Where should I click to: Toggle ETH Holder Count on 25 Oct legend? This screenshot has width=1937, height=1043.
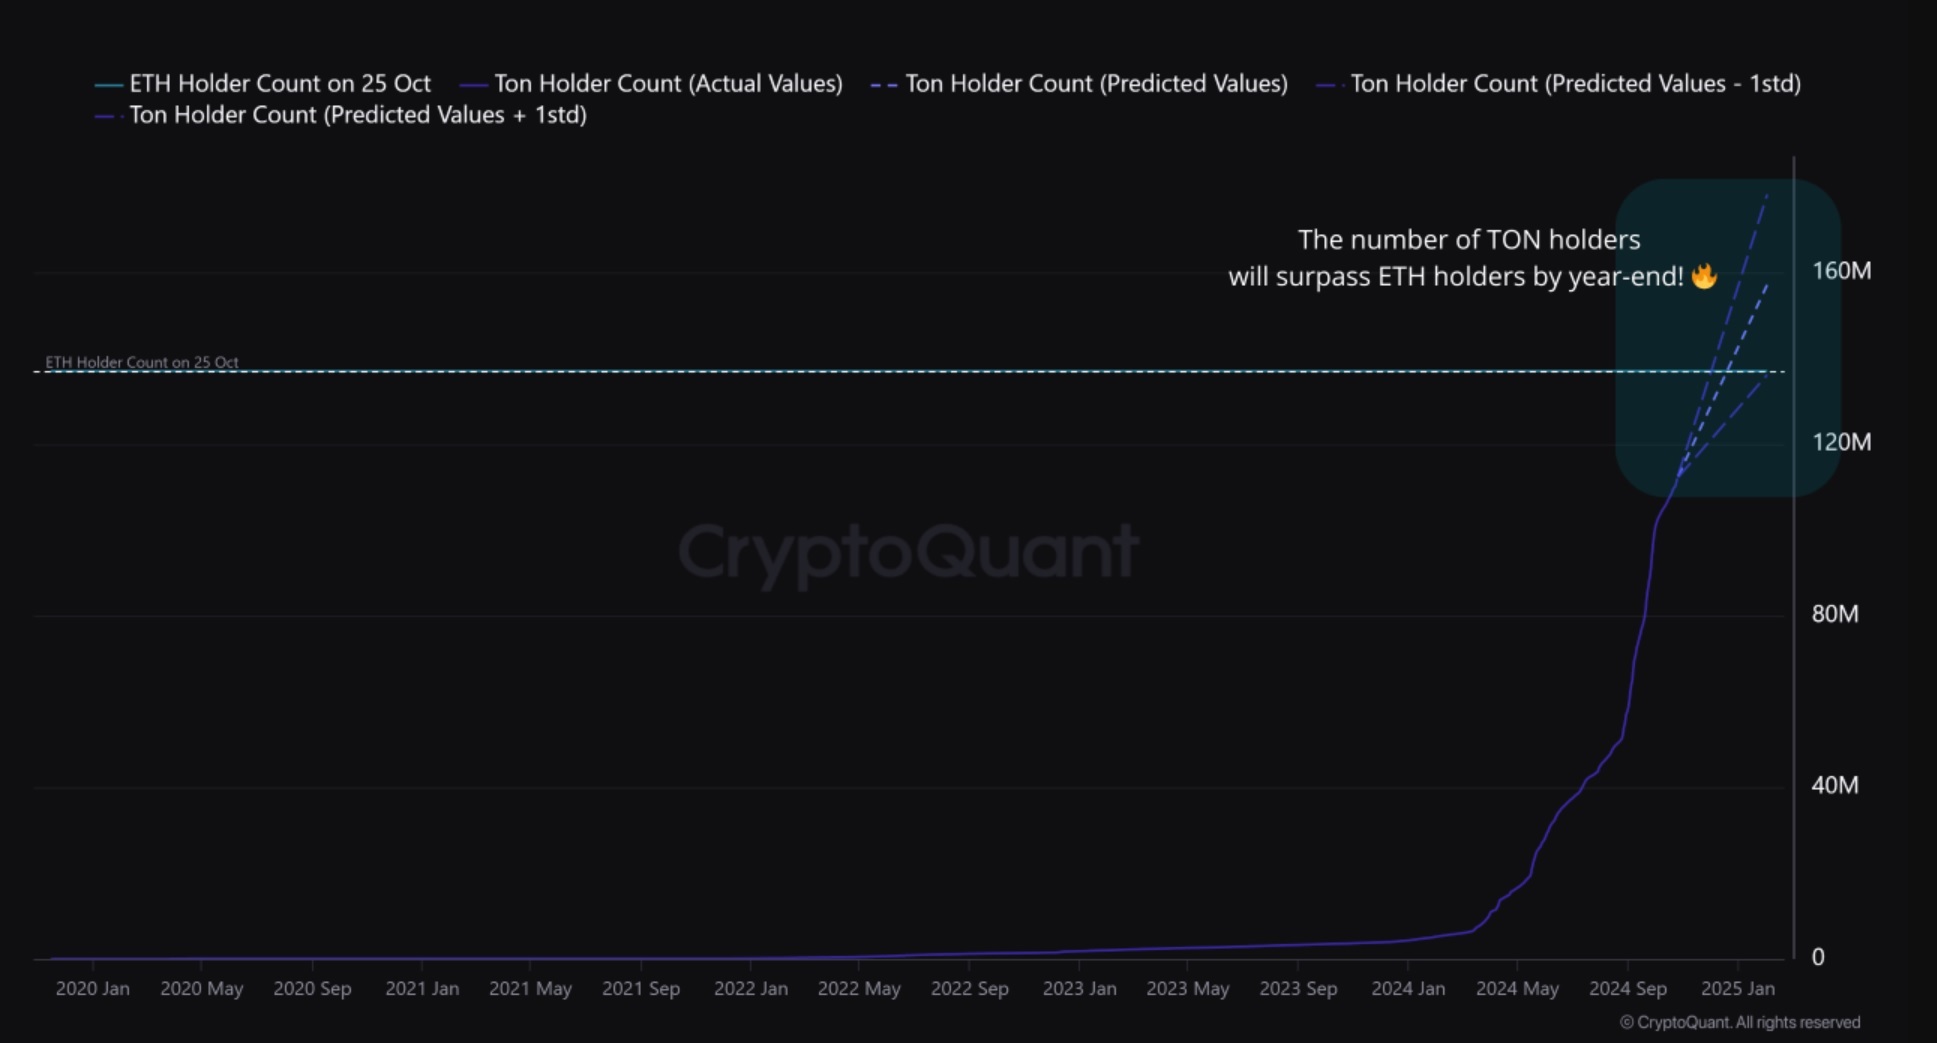263,84
